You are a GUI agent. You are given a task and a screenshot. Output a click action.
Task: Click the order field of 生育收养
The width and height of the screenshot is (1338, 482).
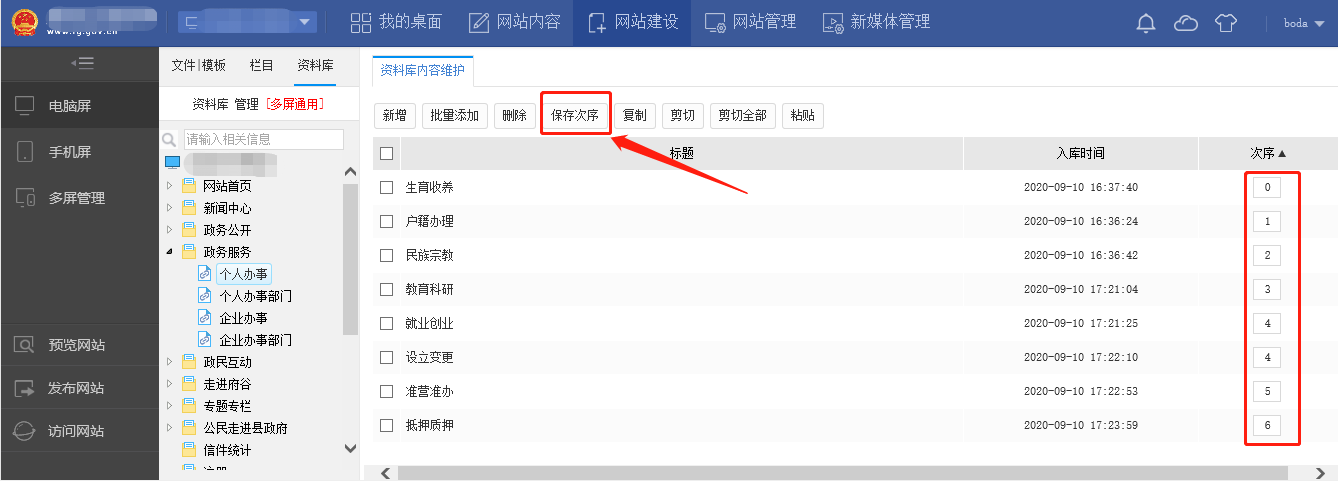tap(1267, 188)
